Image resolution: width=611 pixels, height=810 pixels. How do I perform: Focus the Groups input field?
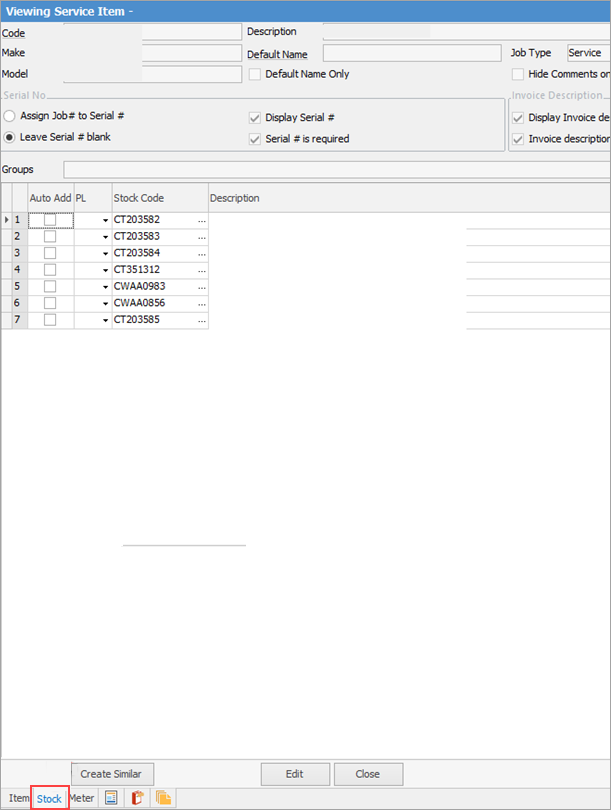coord(337,169)
